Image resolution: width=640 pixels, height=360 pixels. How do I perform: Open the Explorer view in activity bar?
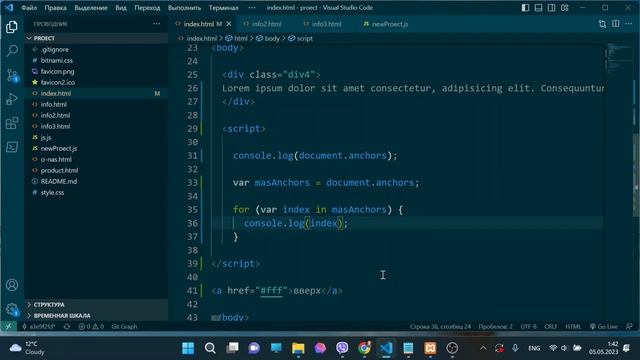tap(12, 27)
